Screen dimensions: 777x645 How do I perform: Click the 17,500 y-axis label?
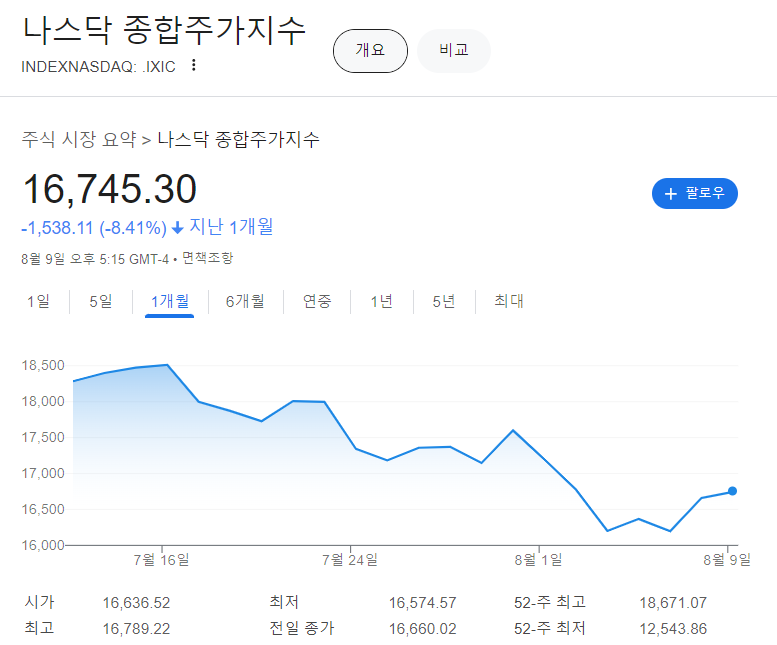(43, 437)
